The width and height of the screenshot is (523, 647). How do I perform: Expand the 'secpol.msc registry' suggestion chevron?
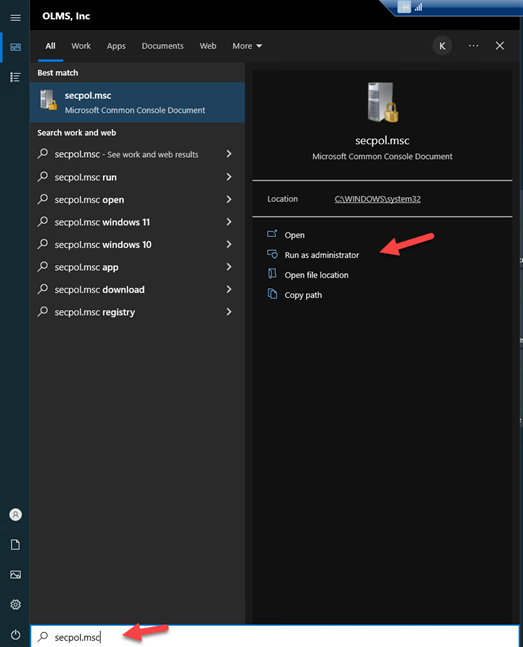click(229, 312)
